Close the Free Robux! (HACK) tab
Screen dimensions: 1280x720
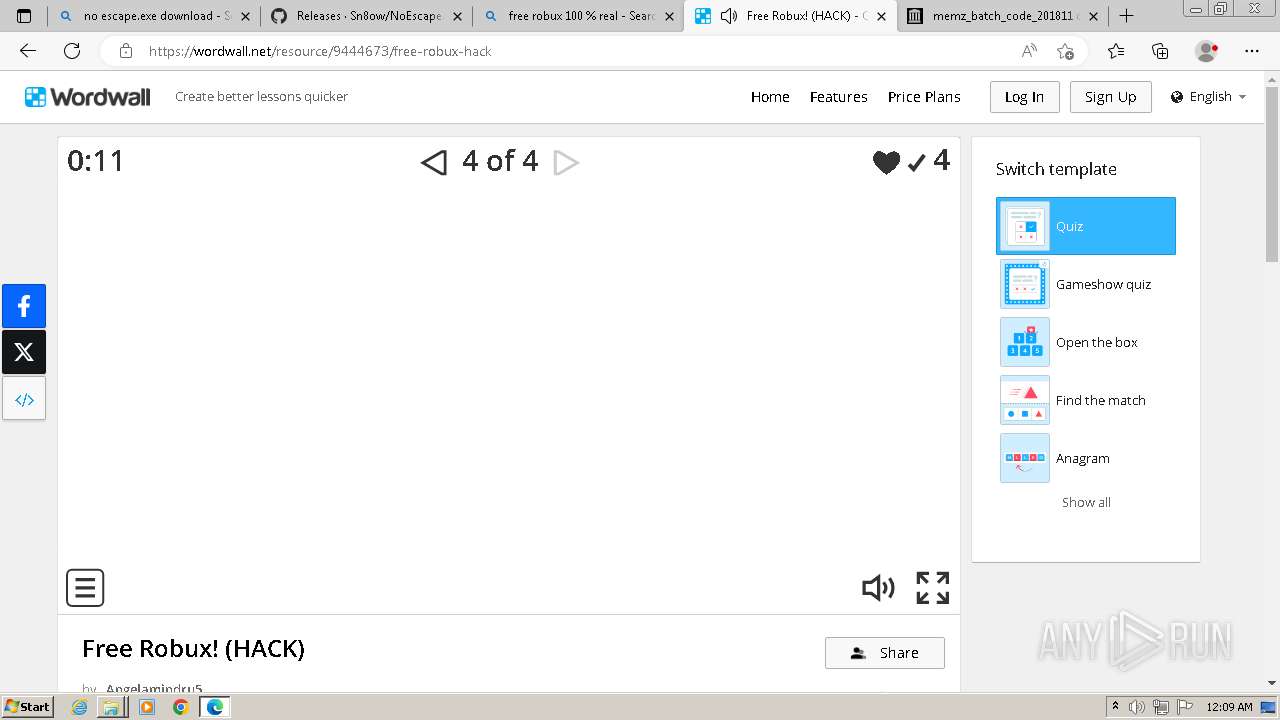(x=881, y=16)
